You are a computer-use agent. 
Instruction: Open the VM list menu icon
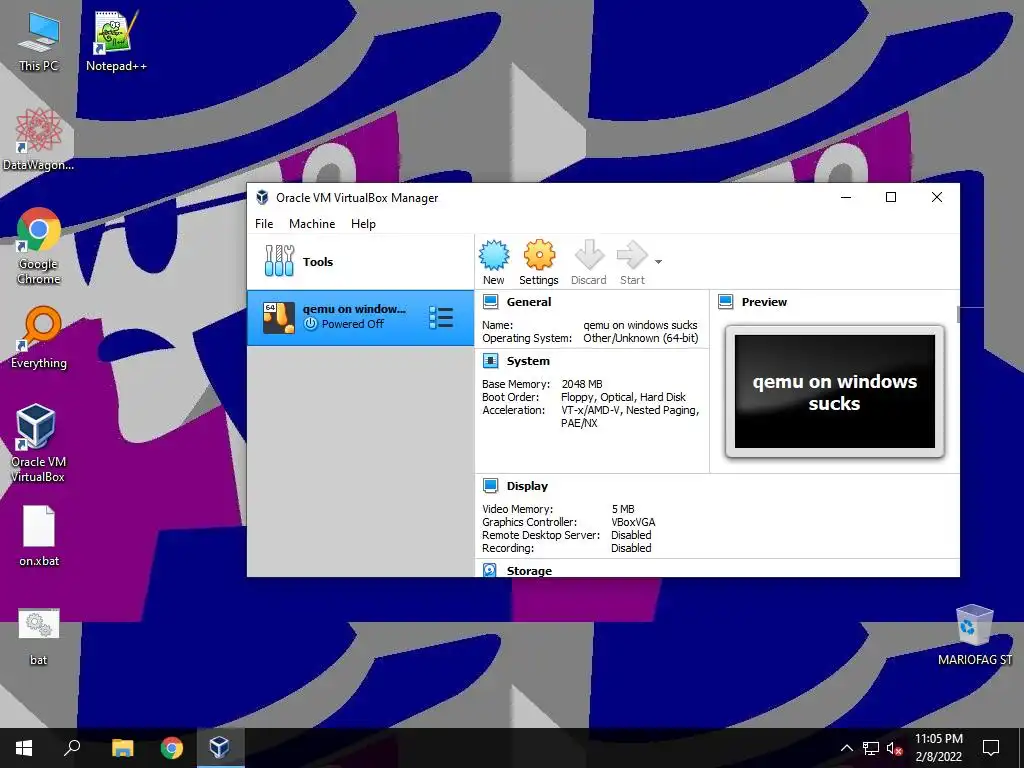(441, 317)
